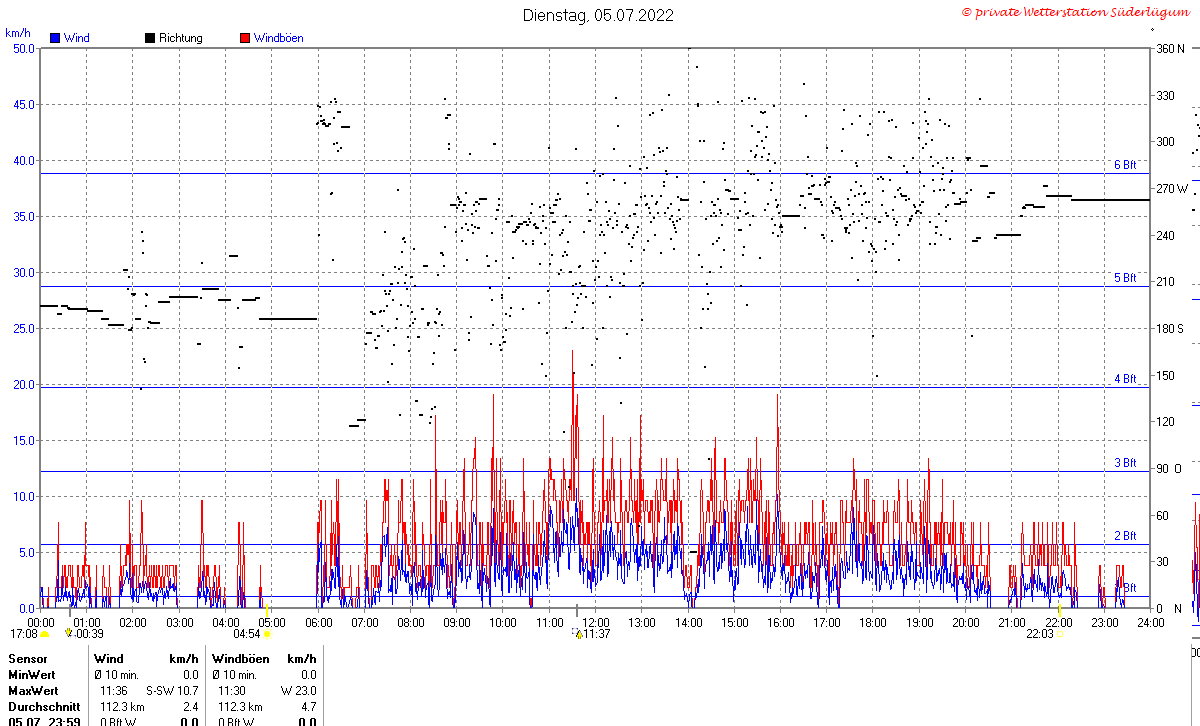Image resolution: width=1200 pixels, height=726 pixels.
Task: Click the moon arrow icon near 00:39
Action: 68,633
